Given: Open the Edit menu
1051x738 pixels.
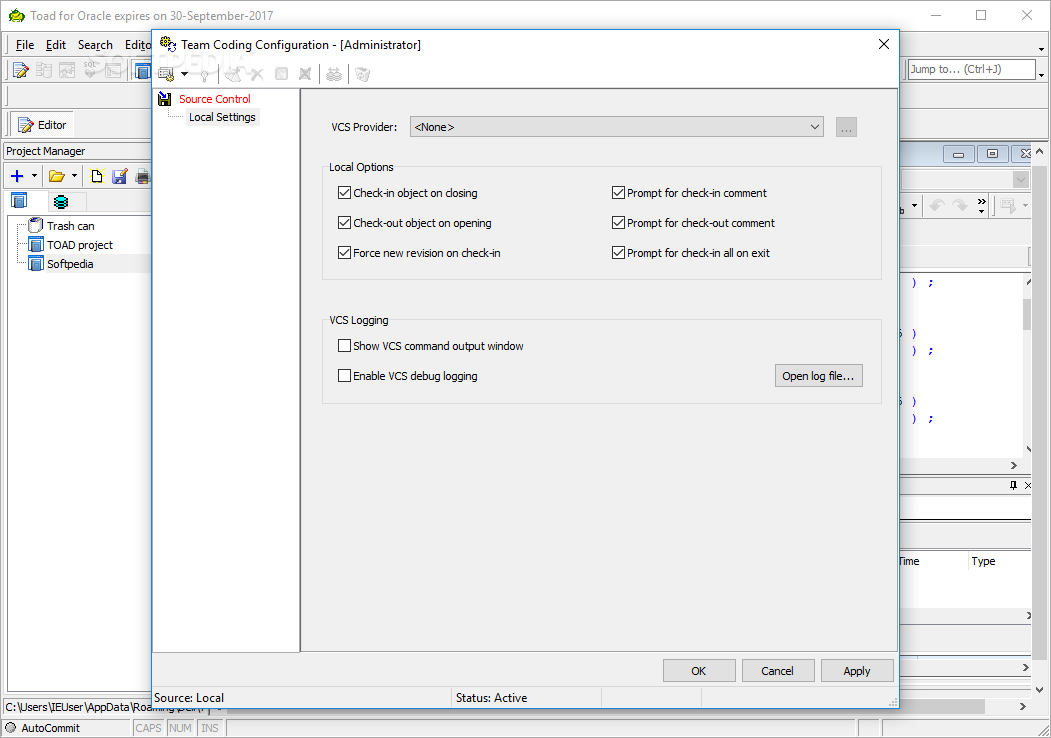Looking at the screenshot, I should coord(56,45).
